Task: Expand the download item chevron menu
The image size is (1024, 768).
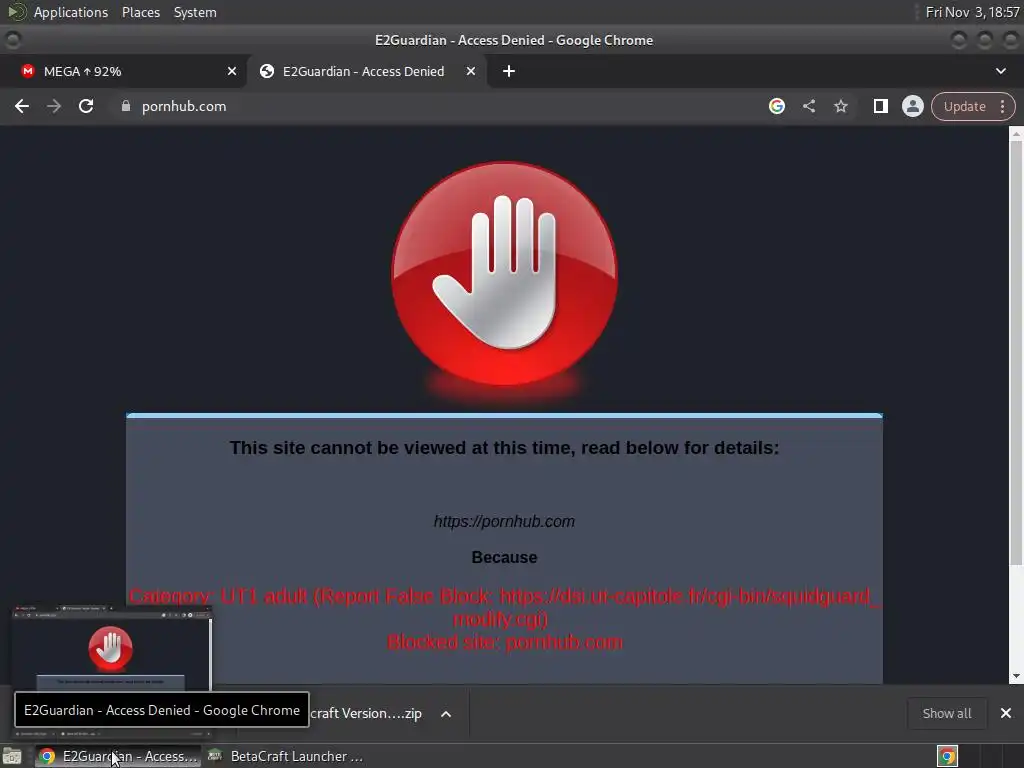Action: [446, 714]
